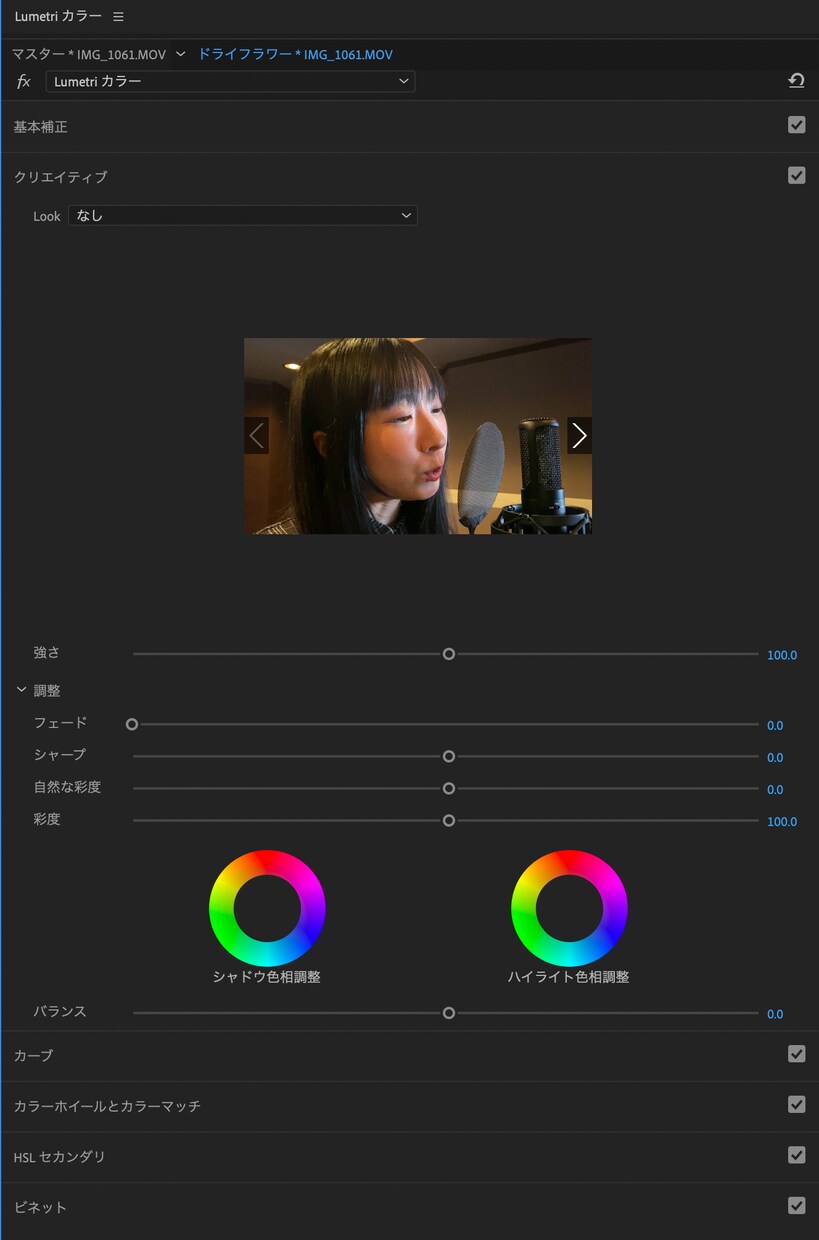
Task: Toggle the ビネット section checkbox
Action: [796, 1205]
